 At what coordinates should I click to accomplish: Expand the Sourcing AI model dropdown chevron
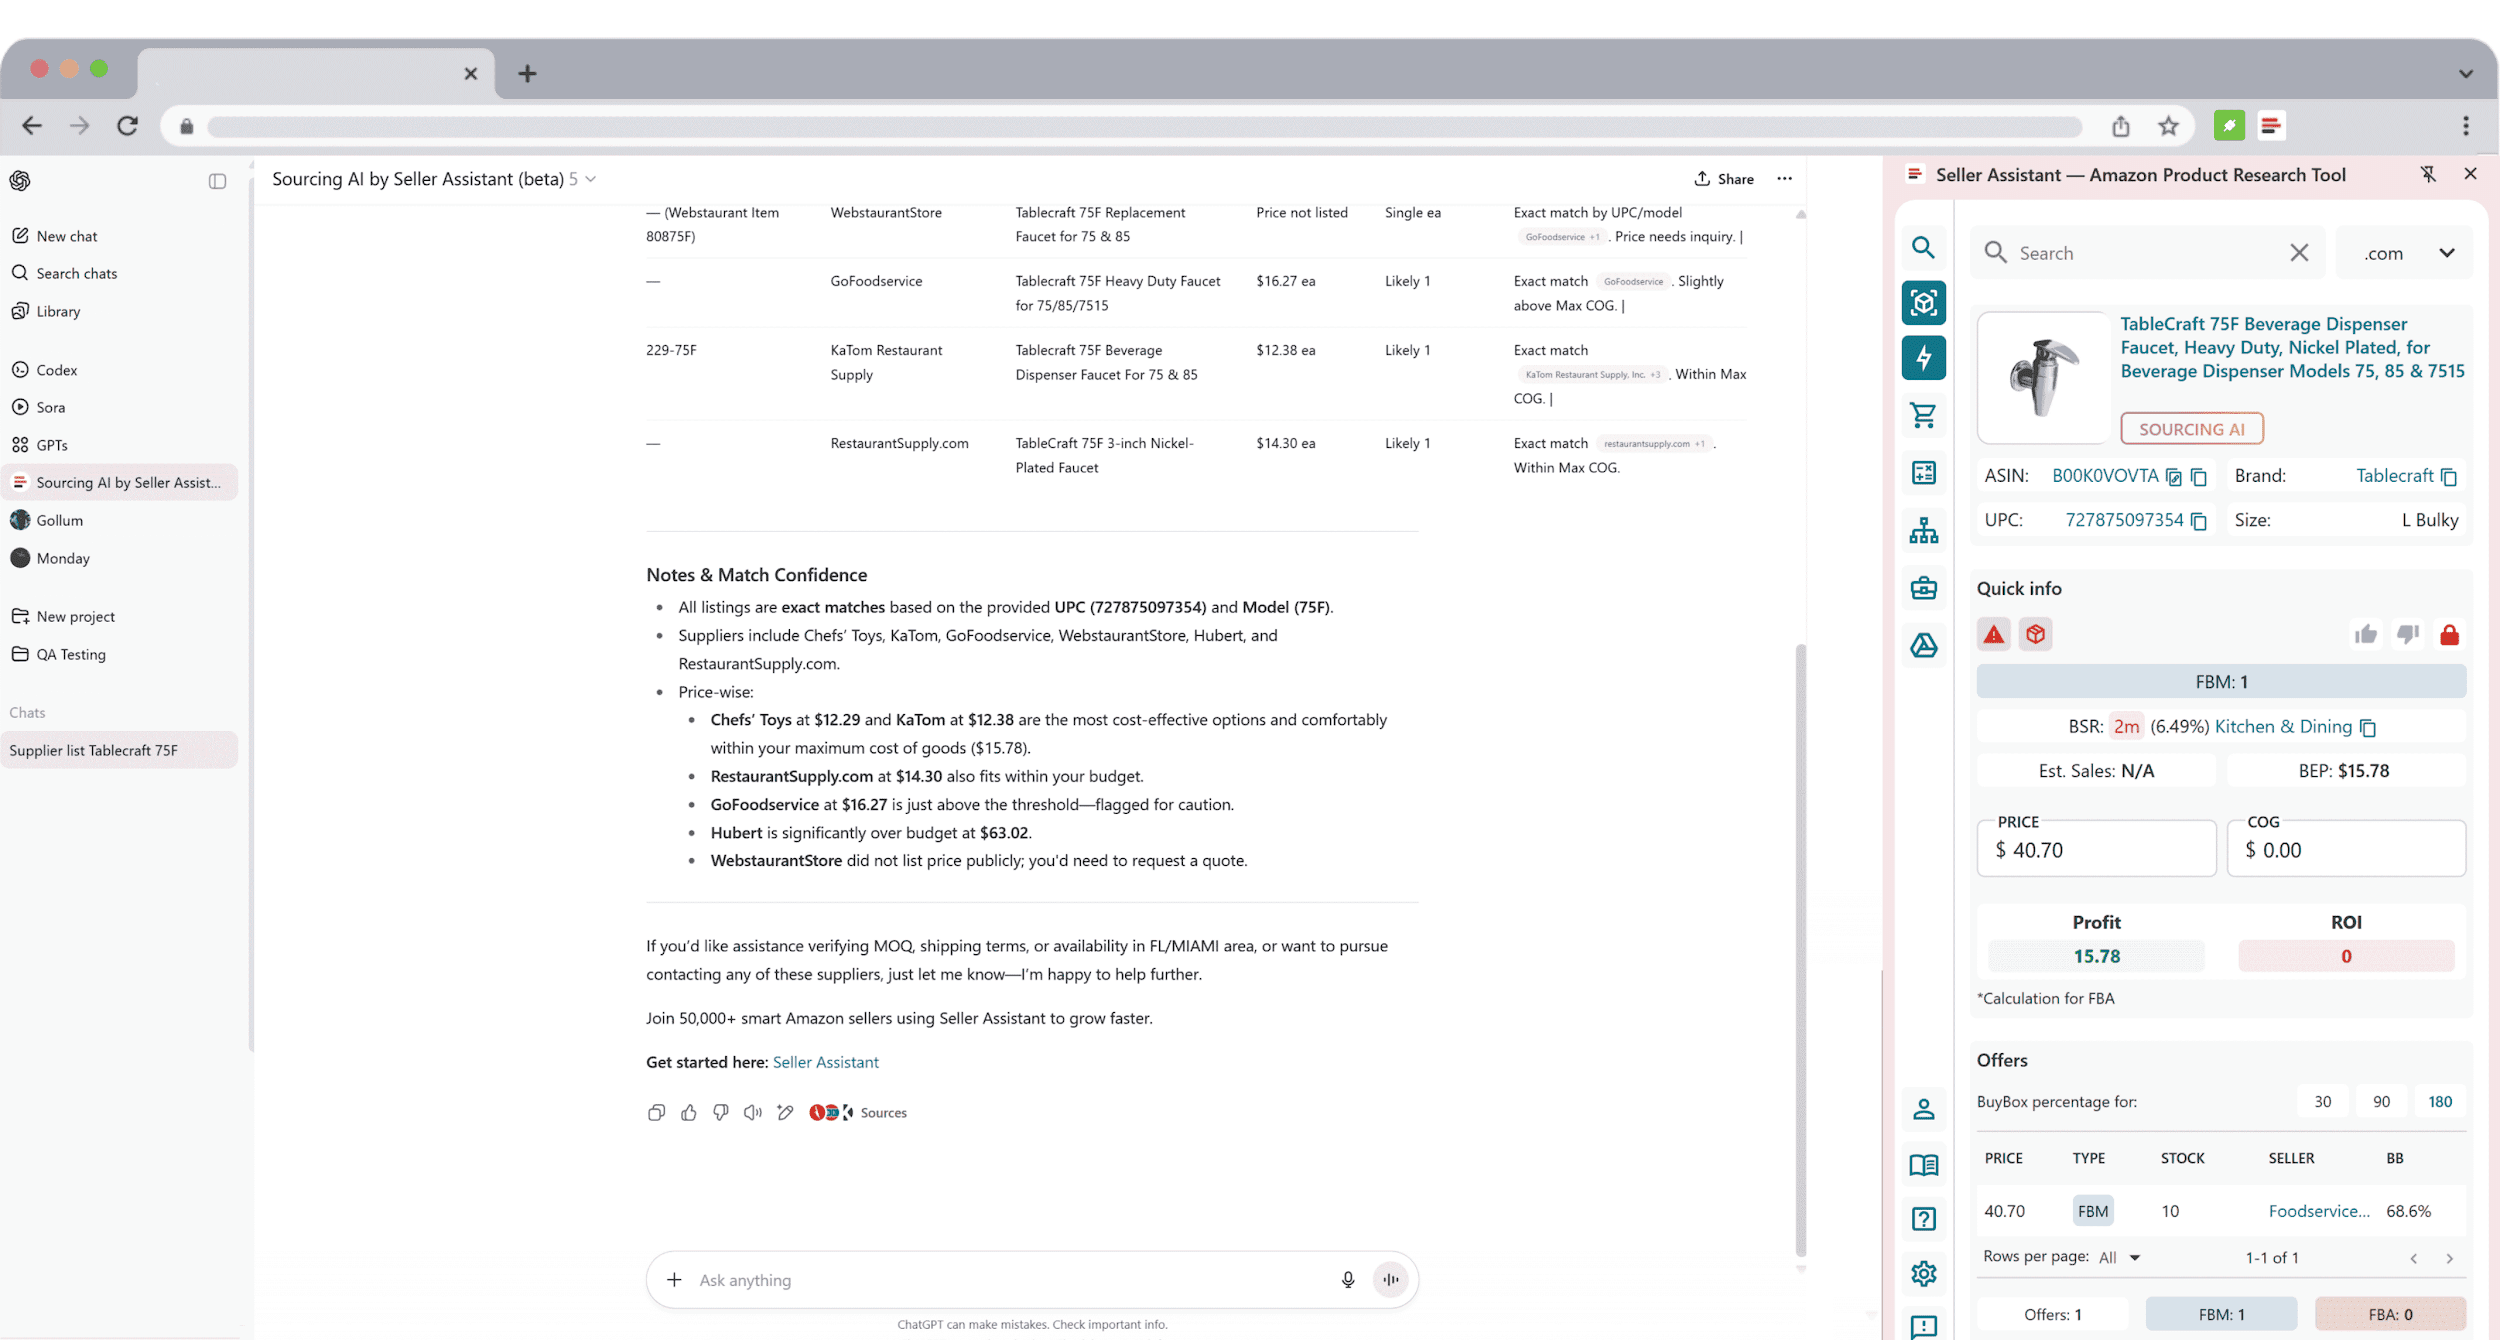[x=591, y=179]
